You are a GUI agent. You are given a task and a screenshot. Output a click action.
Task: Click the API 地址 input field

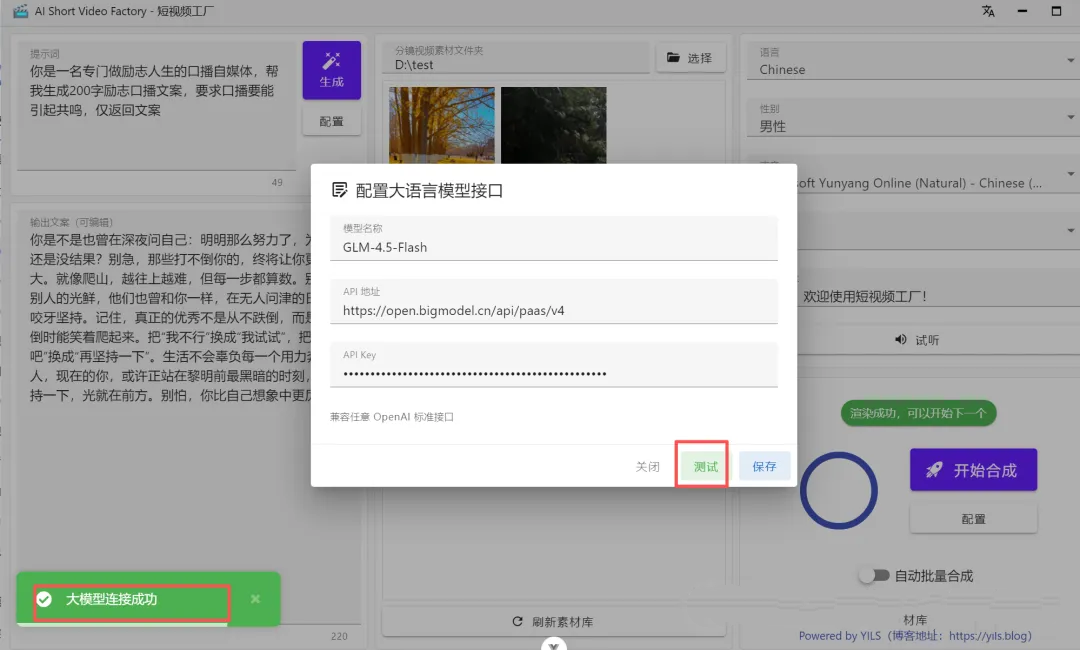click(554, 310)
